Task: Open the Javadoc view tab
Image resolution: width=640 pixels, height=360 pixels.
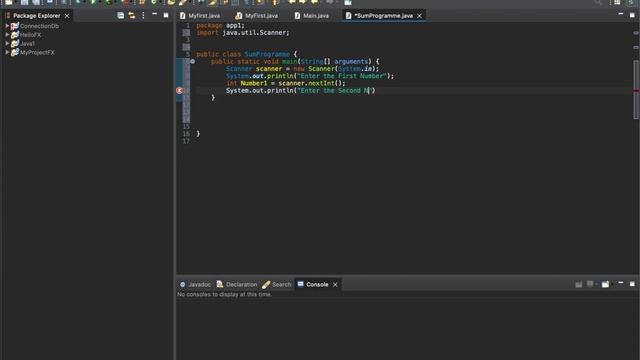Action: coord(196,284)
